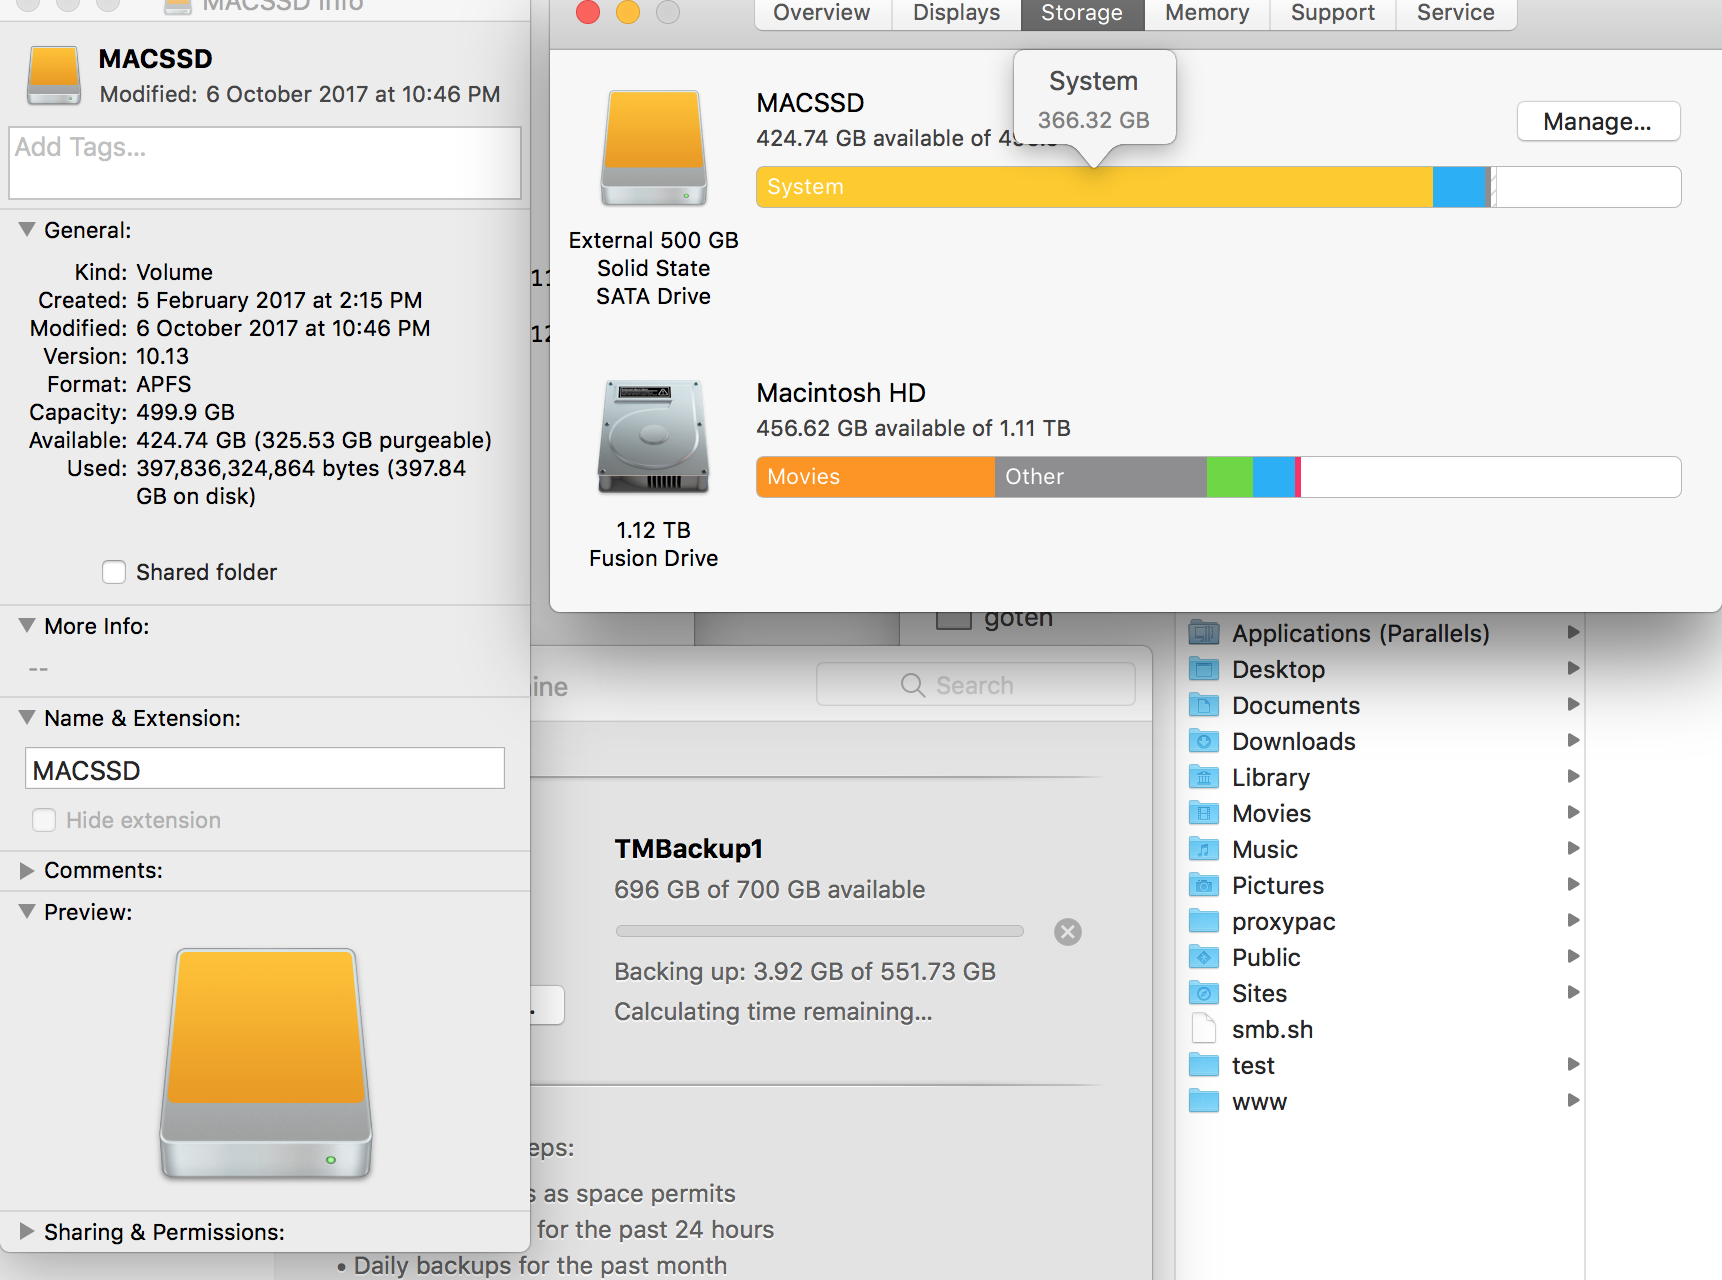1722x1280 pixels.
Task: Click the MACSSD orange drive icon in Storage
Action: pyautogui.click(x=654, y=147)
